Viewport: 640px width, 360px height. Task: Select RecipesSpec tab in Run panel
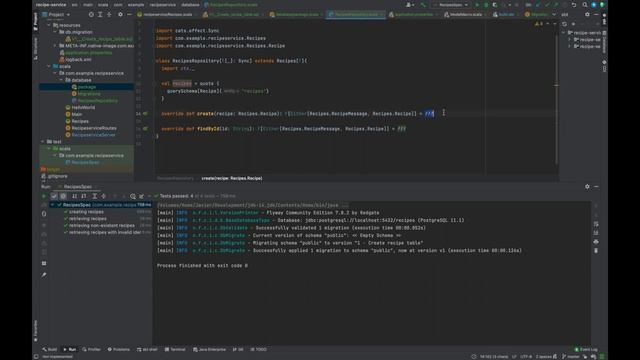coord(78,187)
